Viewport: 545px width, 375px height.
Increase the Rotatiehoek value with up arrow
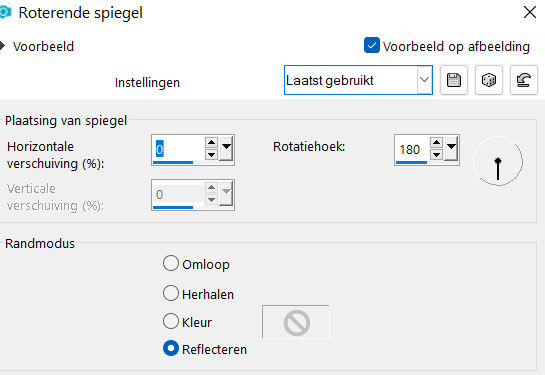(436, 142)
